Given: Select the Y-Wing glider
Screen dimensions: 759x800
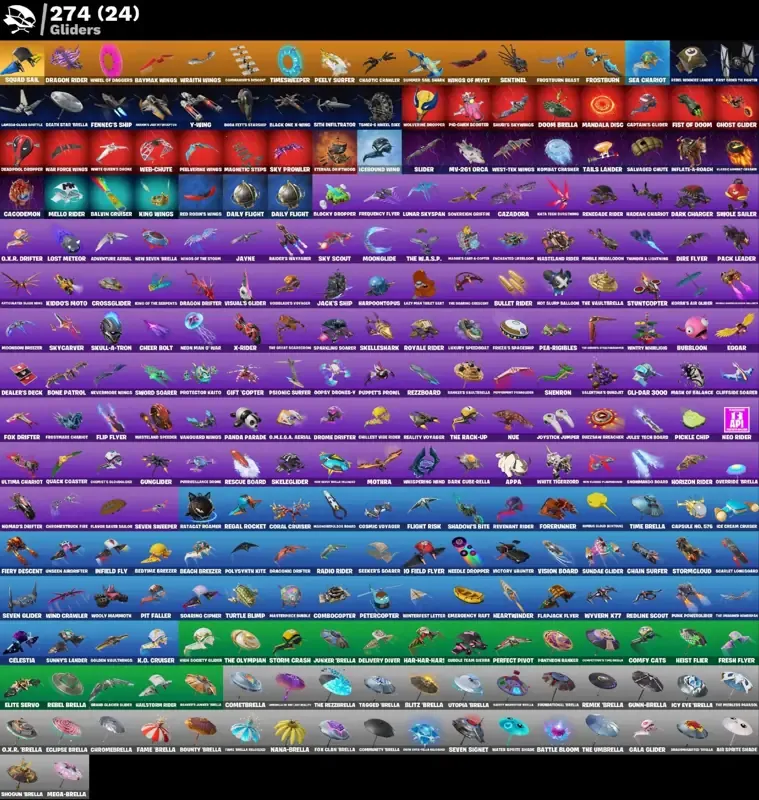Looking at the screenshot, I should click(x=200, y=107).
